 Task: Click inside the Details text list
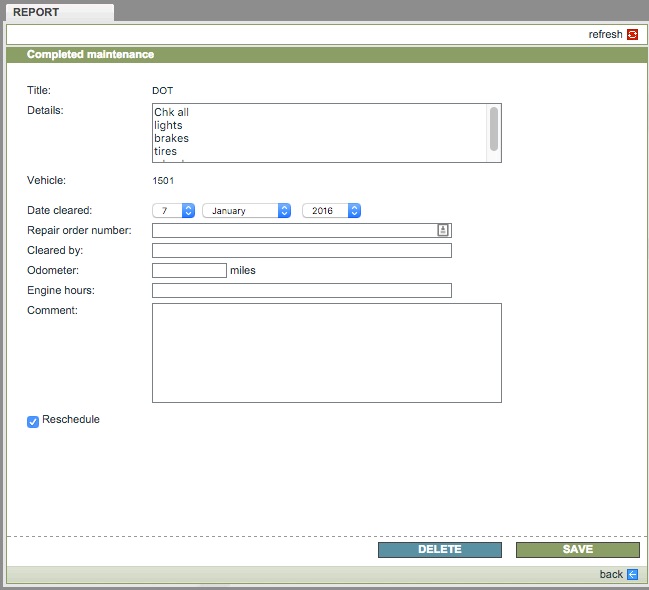(x=318, y=133)
